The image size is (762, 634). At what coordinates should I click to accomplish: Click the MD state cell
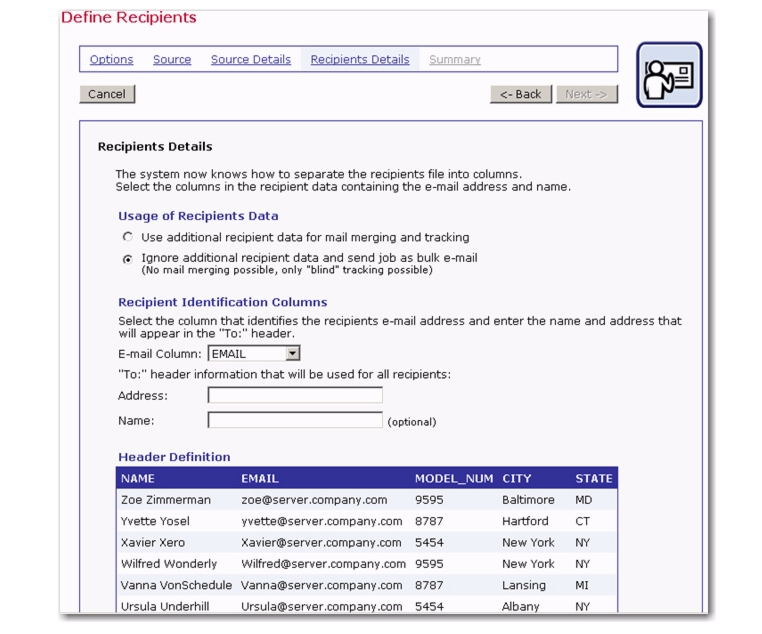(x=584, y=500)
